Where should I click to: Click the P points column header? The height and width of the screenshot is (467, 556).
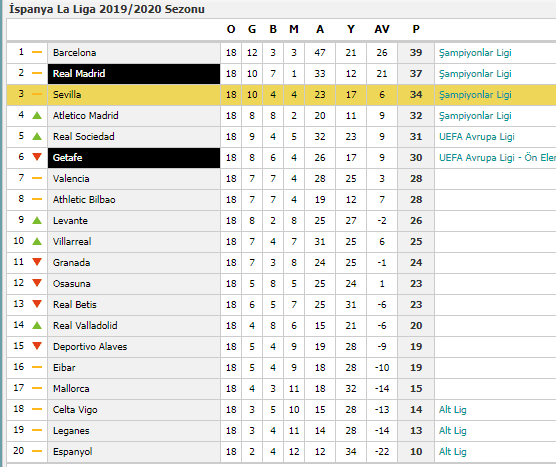pyautogui.click(x=416, y=29)
